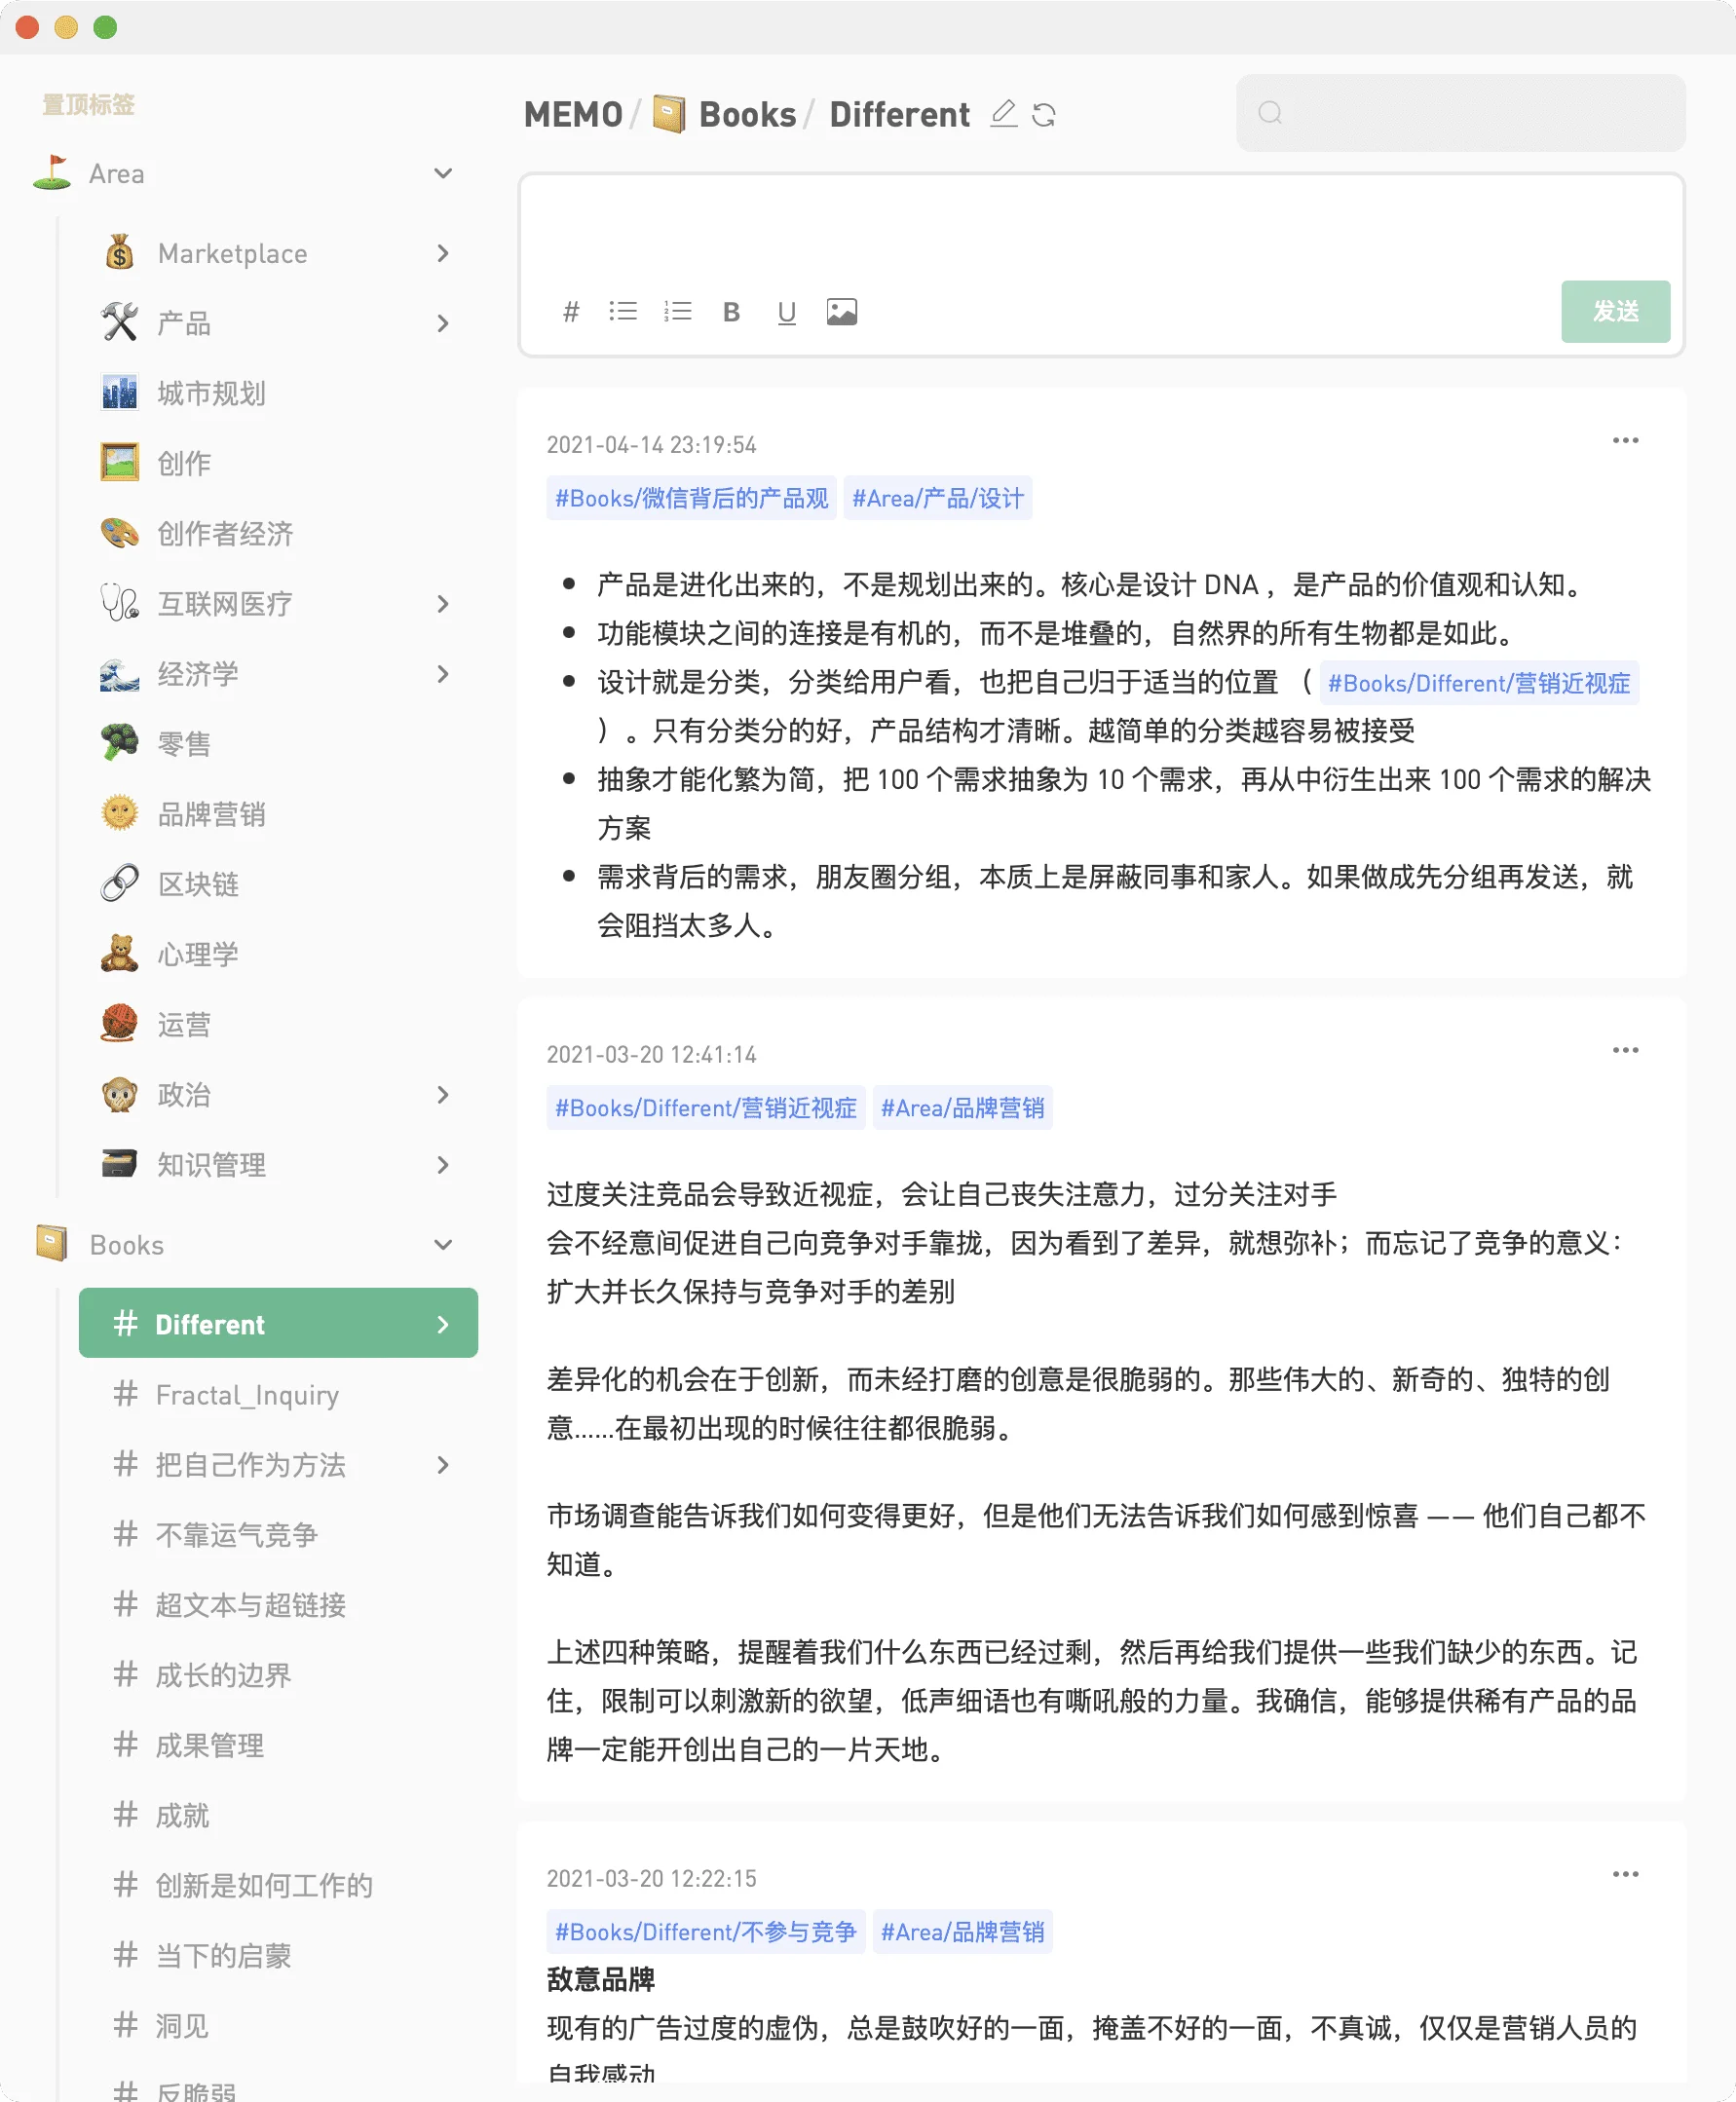Image resolution: width=1736 pixels, height=2102 pixels.
Task: Click the 城市规划 cityscape icon
Action: (x=120, y=392)
